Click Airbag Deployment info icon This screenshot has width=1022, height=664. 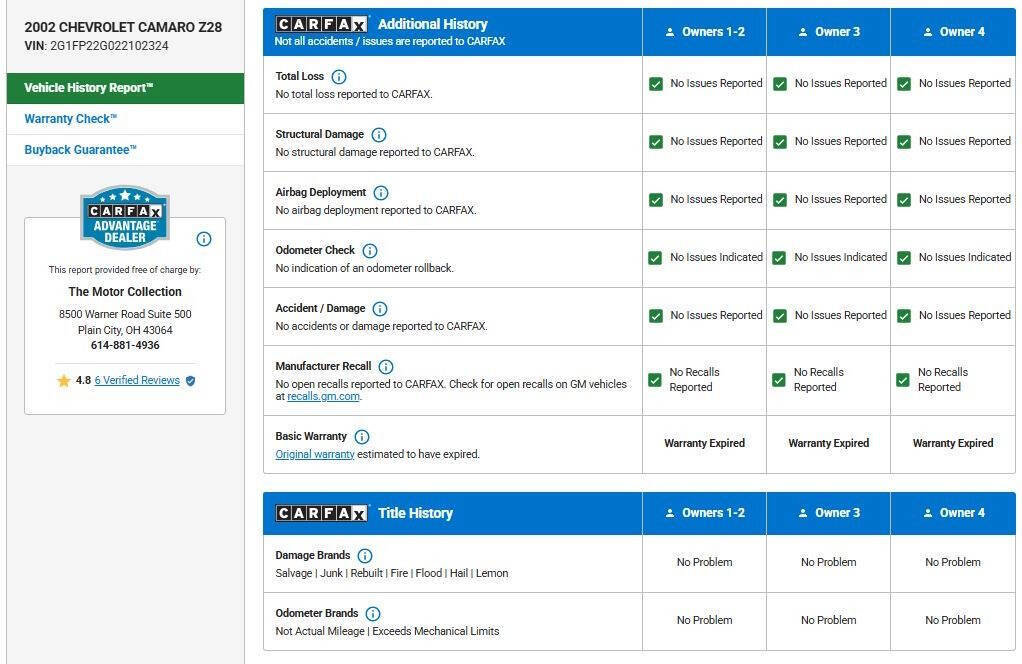tap(380, 193)
